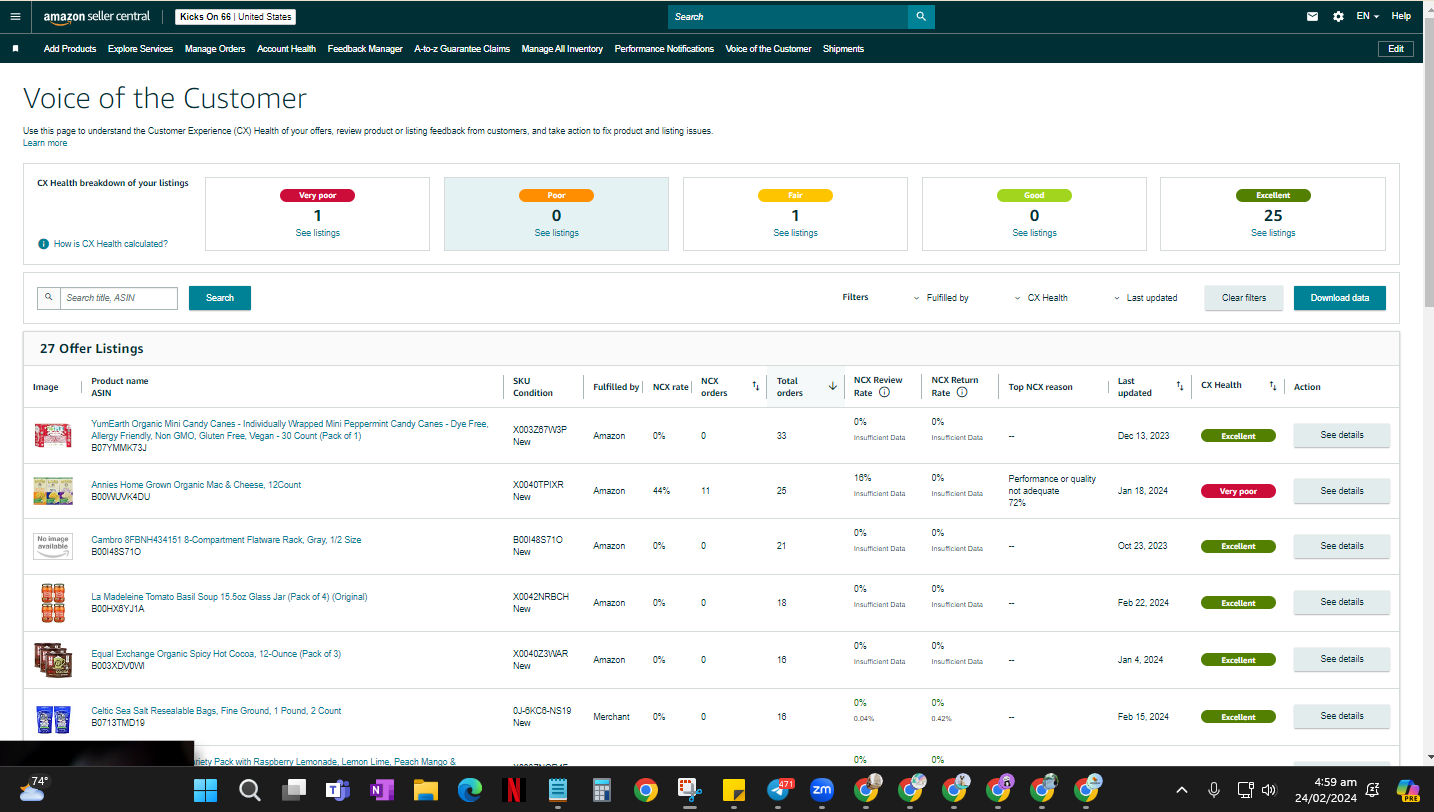The height and width of the screenshot is (812, 1434).
Task: Open Performance Notifications
Action: (x=664, y=49)
